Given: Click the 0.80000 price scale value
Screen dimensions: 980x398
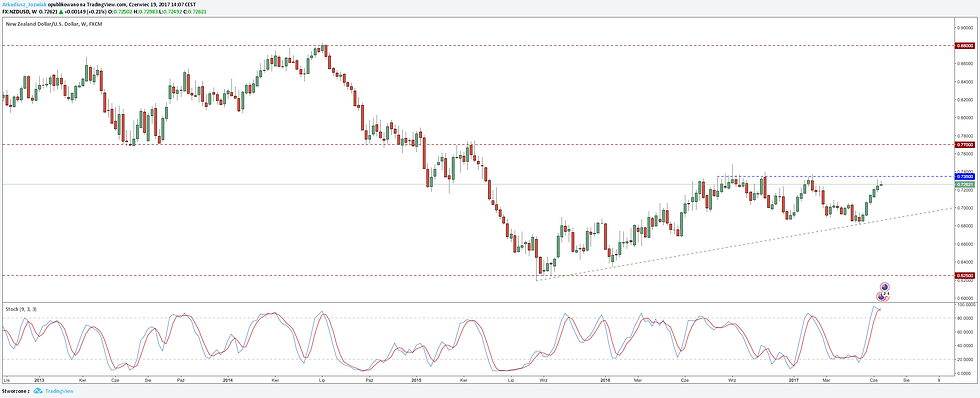Looking at the screenshot, I should click(965, 117).
